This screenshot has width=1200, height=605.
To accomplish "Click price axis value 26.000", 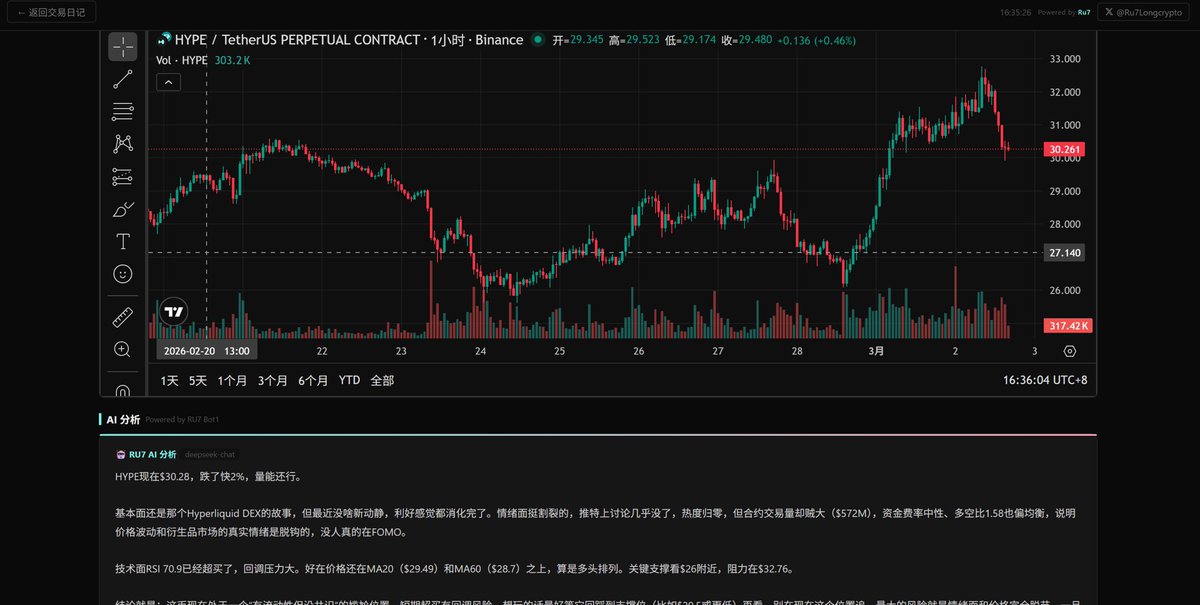I will (x=1064, y=290).
